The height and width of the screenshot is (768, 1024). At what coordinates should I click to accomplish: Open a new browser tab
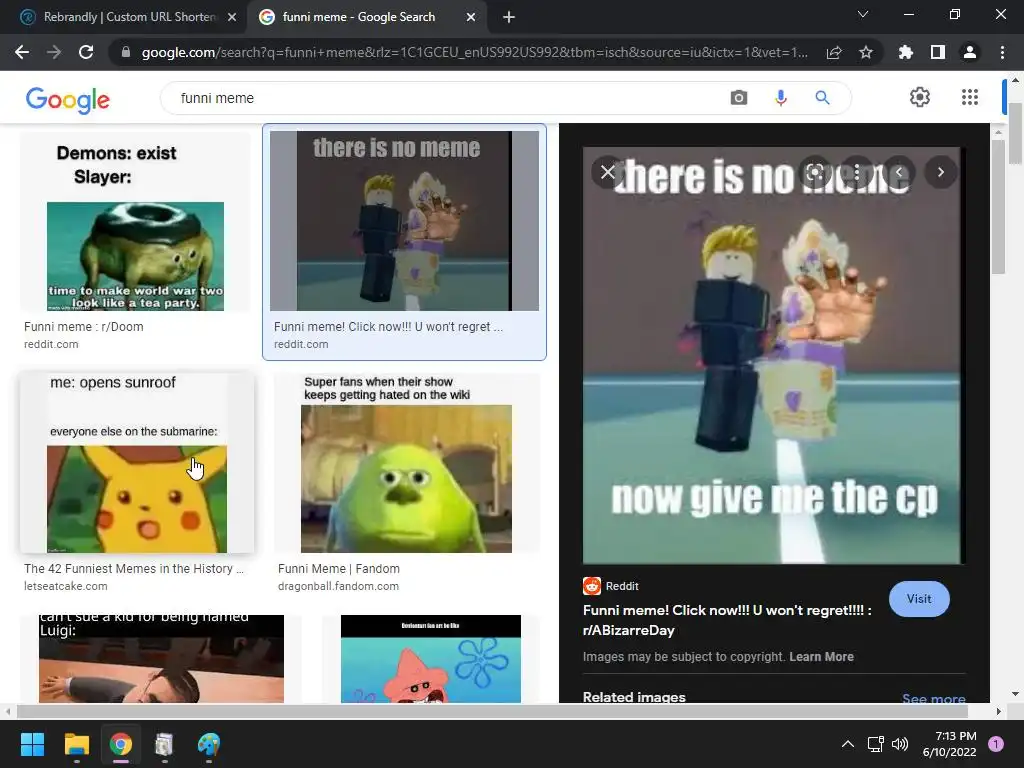click(509, 17)
